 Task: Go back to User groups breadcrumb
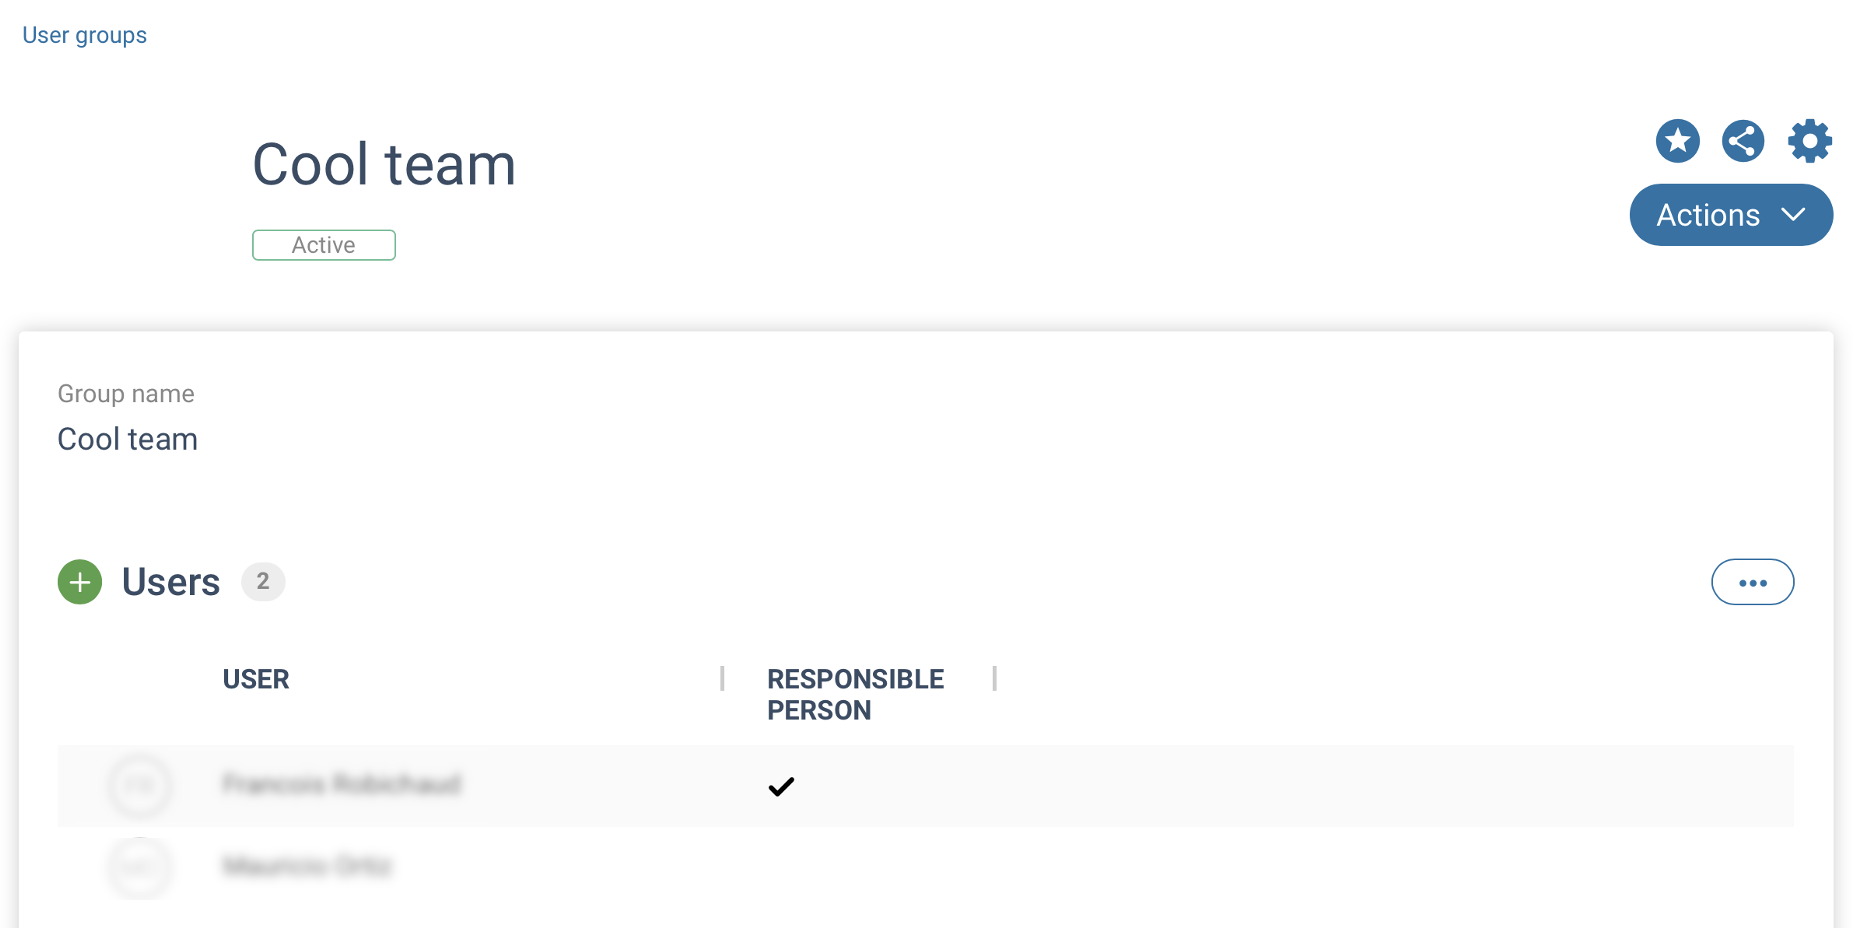(85, 35)
